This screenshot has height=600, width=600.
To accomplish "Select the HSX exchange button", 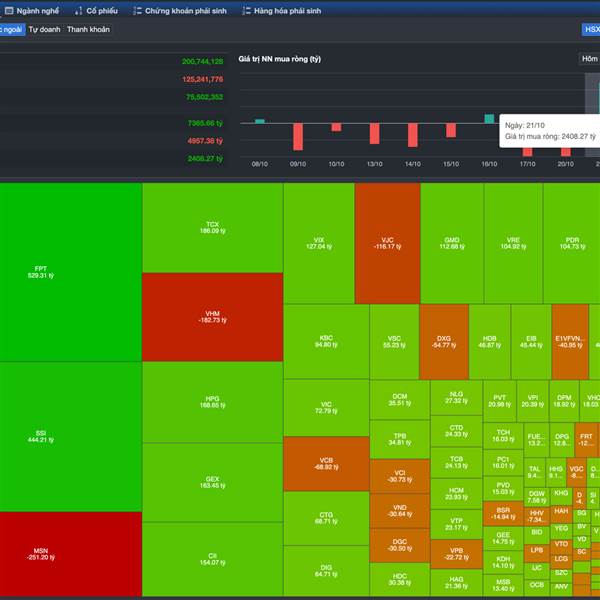I will [x=591, y=30].
